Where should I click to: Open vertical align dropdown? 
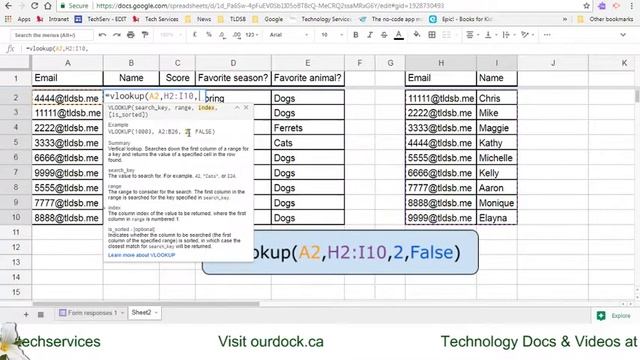point(490,35)
